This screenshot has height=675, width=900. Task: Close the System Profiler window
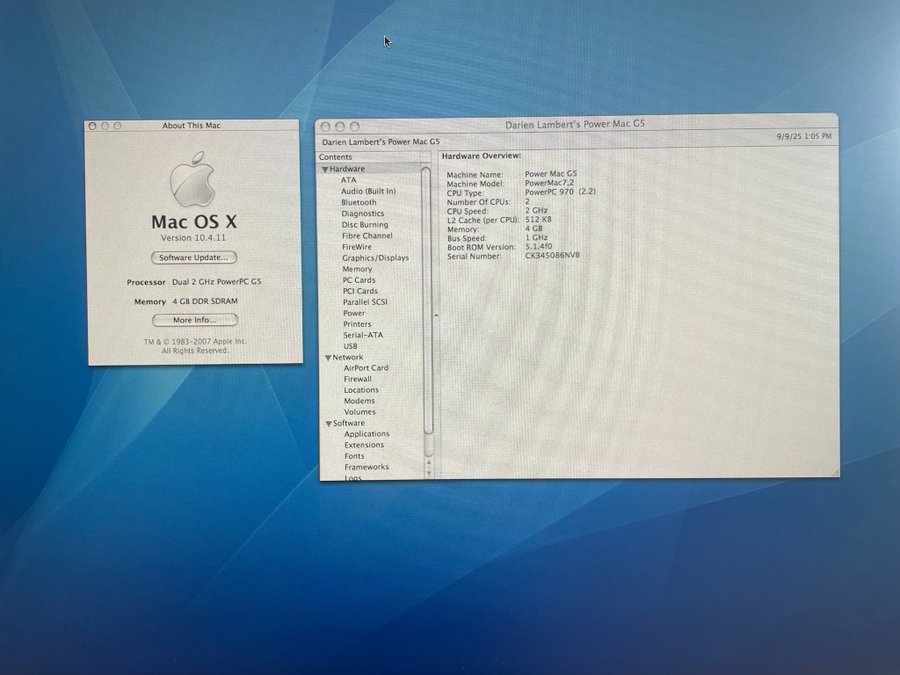[x=325, y=127]
